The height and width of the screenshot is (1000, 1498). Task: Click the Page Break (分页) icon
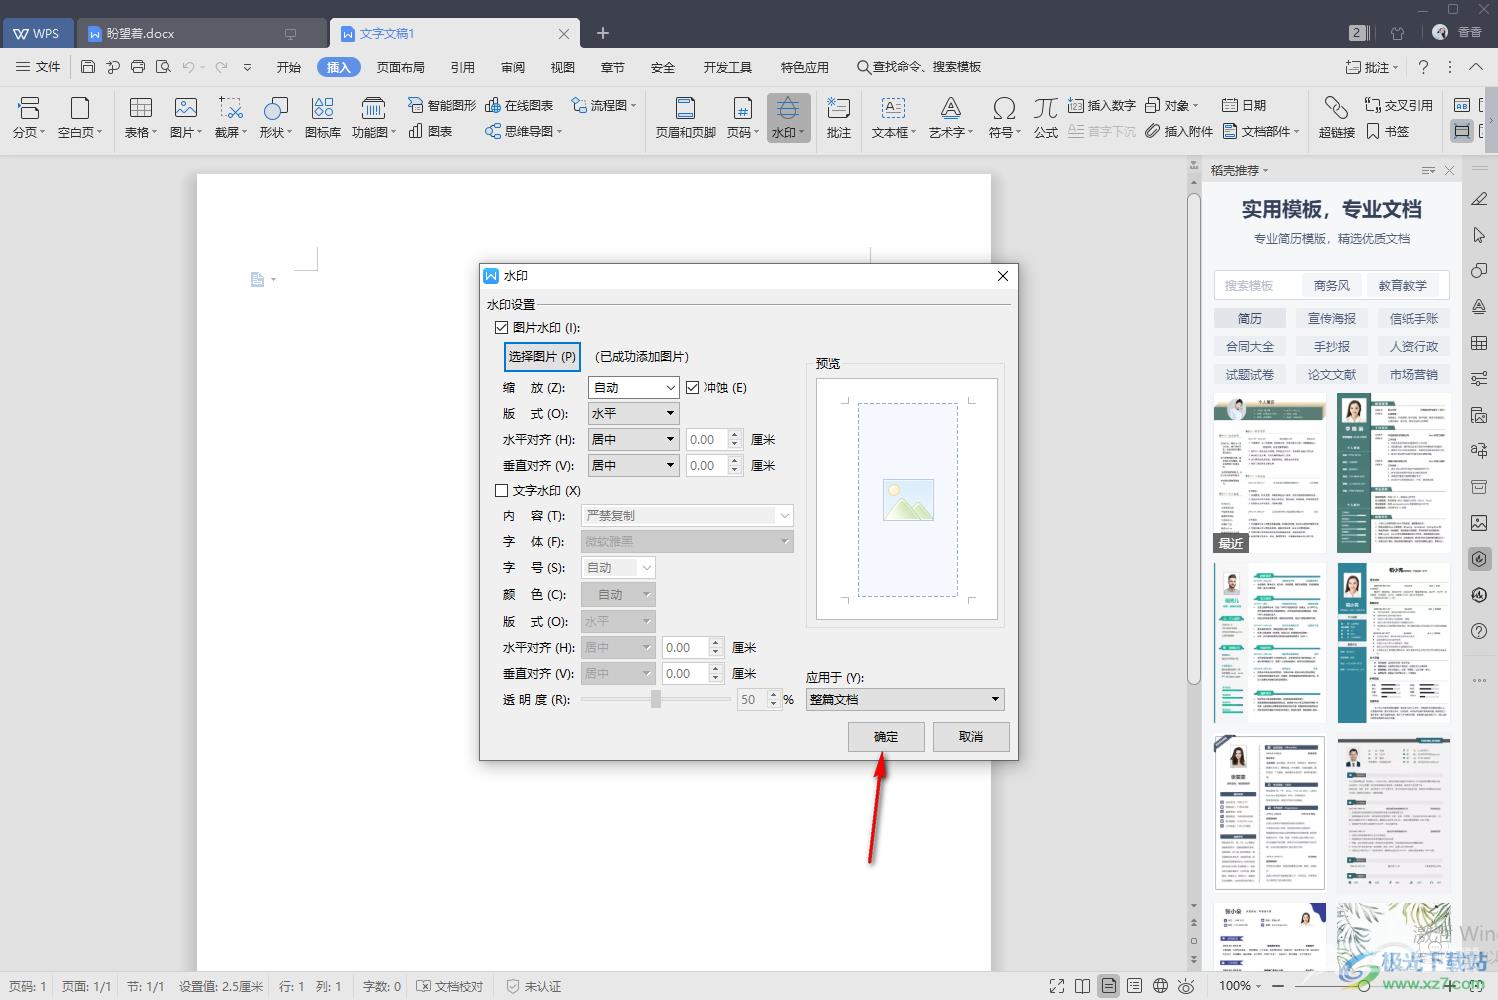[x=29, y=117]
